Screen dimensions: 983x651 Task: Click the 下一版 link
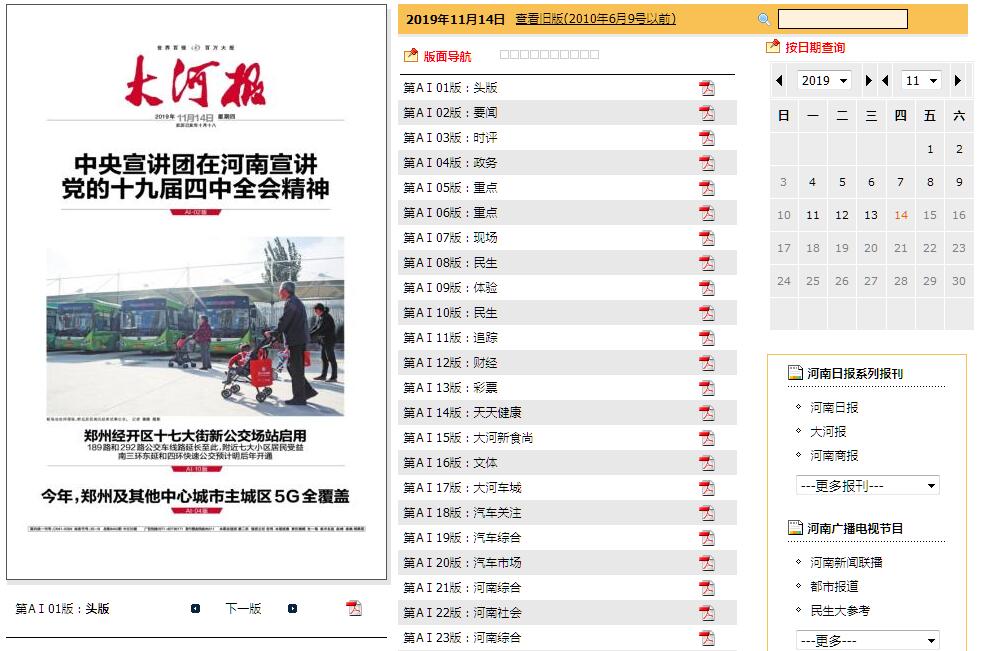(243, 608)
